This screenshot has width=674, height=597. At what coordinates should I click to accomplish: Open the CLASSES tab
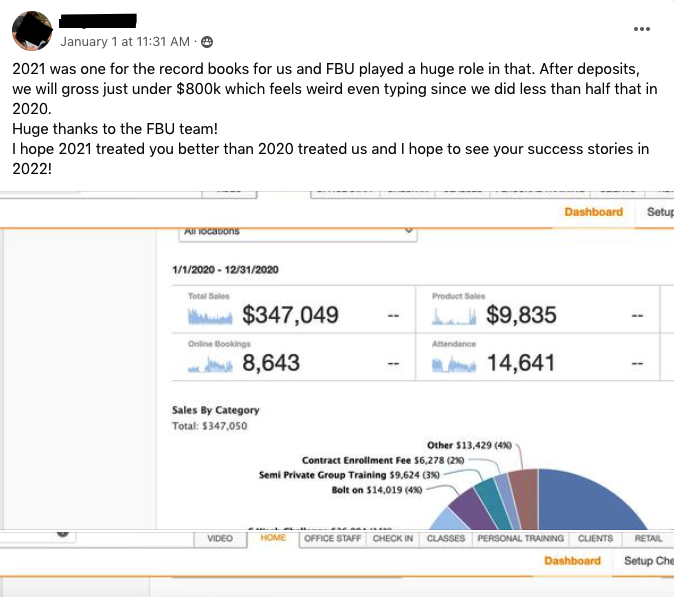[x=446, y=539]
